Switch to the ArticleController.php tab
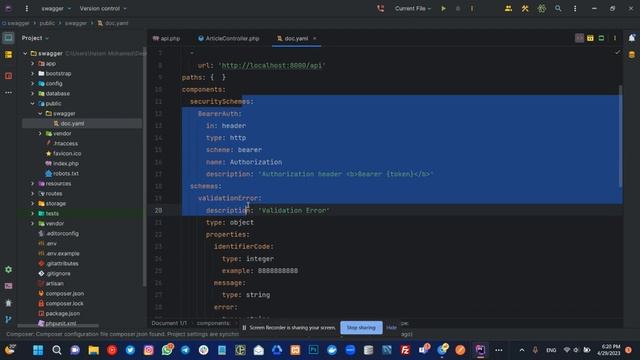640x360 pixels. [x=229, y=38]
